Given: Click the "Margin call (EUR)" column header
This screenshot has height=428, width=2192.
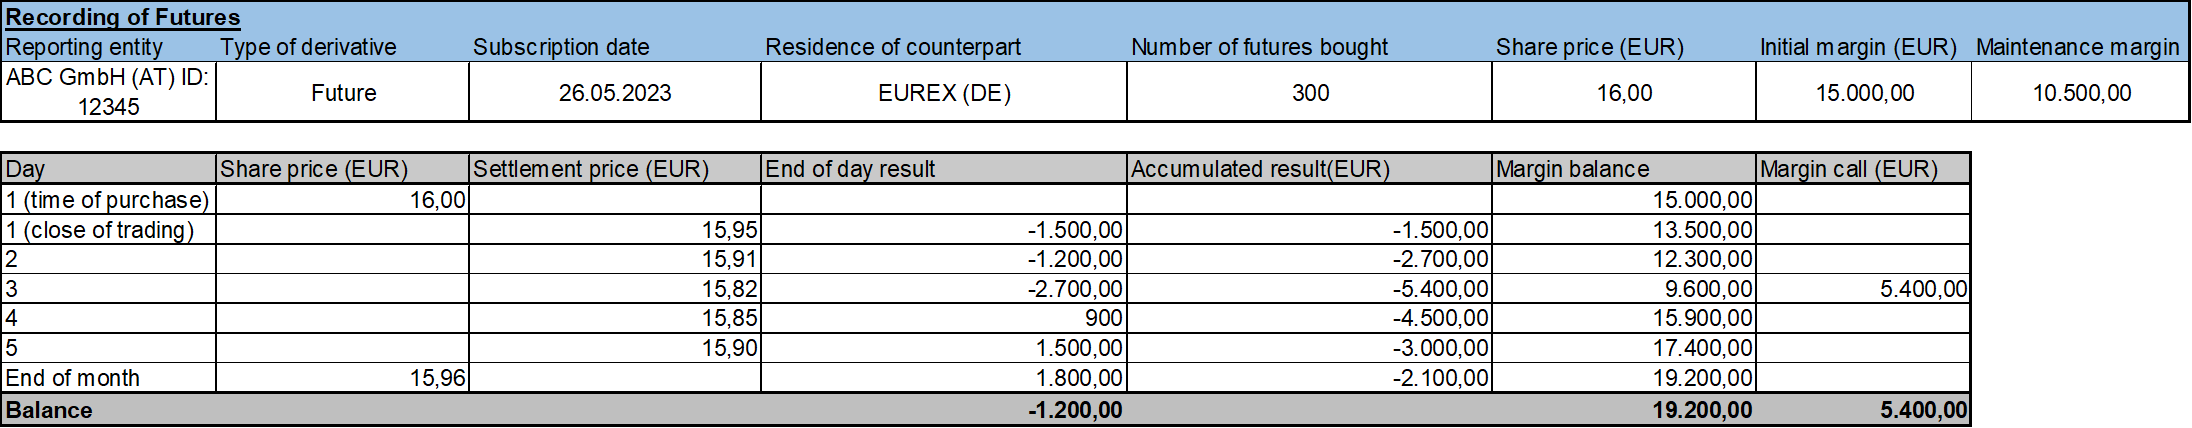Looking at the screenshot, I should 1848,169.
